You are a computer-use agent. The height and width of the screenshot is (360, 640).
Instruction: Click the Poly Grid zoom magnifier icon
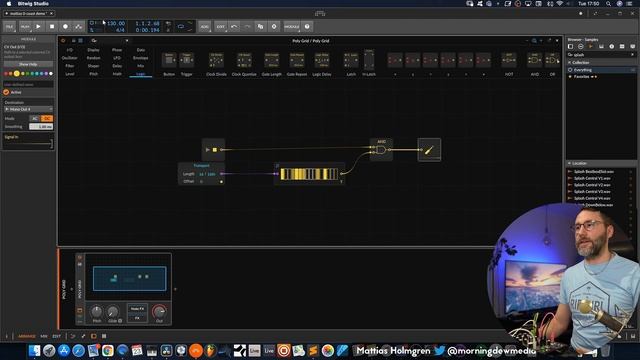(x=534, y=41)
